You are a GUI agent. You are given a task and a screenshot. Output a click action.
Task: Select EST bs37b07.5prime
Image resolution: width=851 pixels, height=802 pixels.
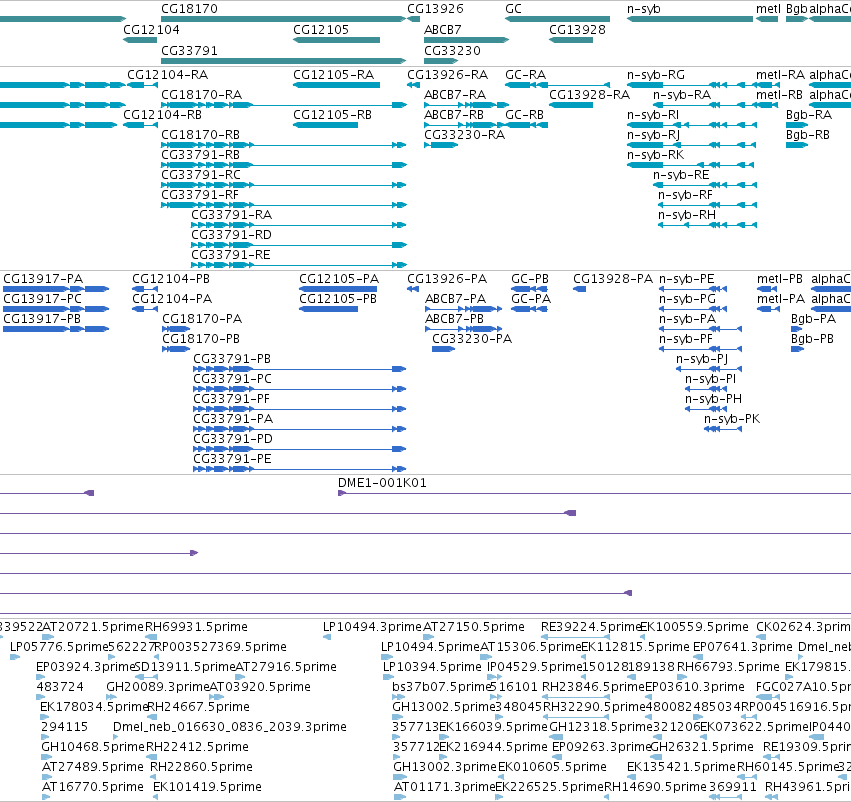pos(441,687)
